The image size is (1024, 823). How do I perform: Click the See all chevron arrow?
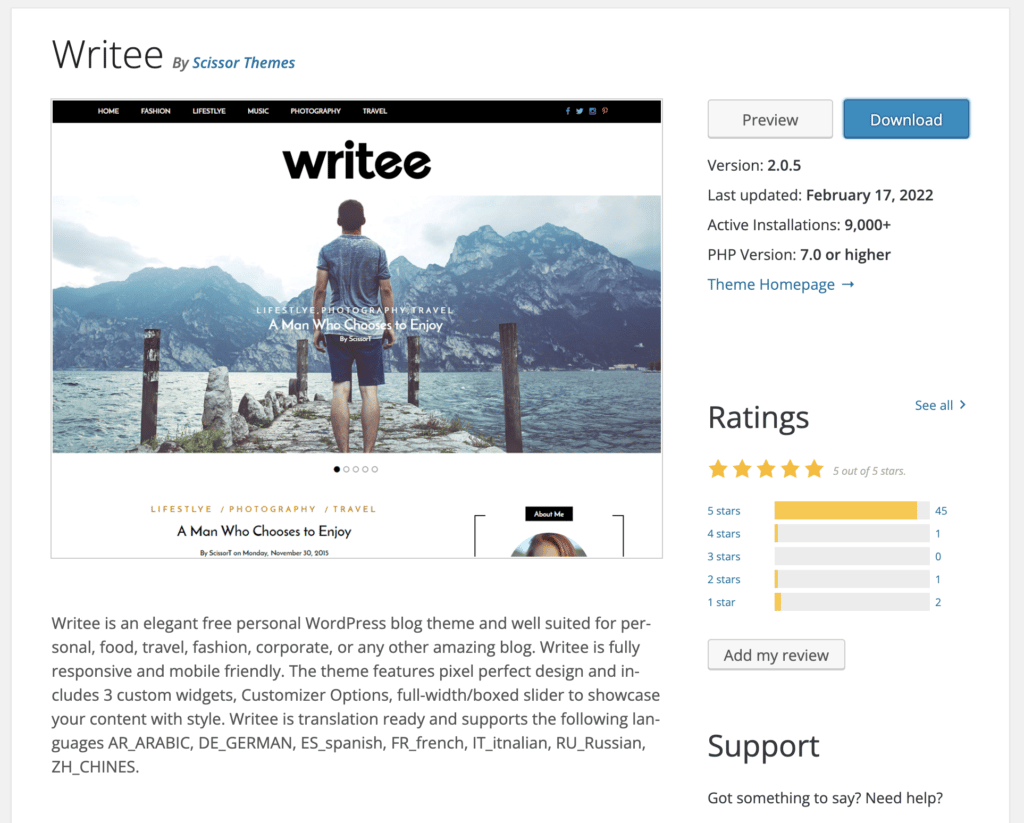(x=963, y=405)
